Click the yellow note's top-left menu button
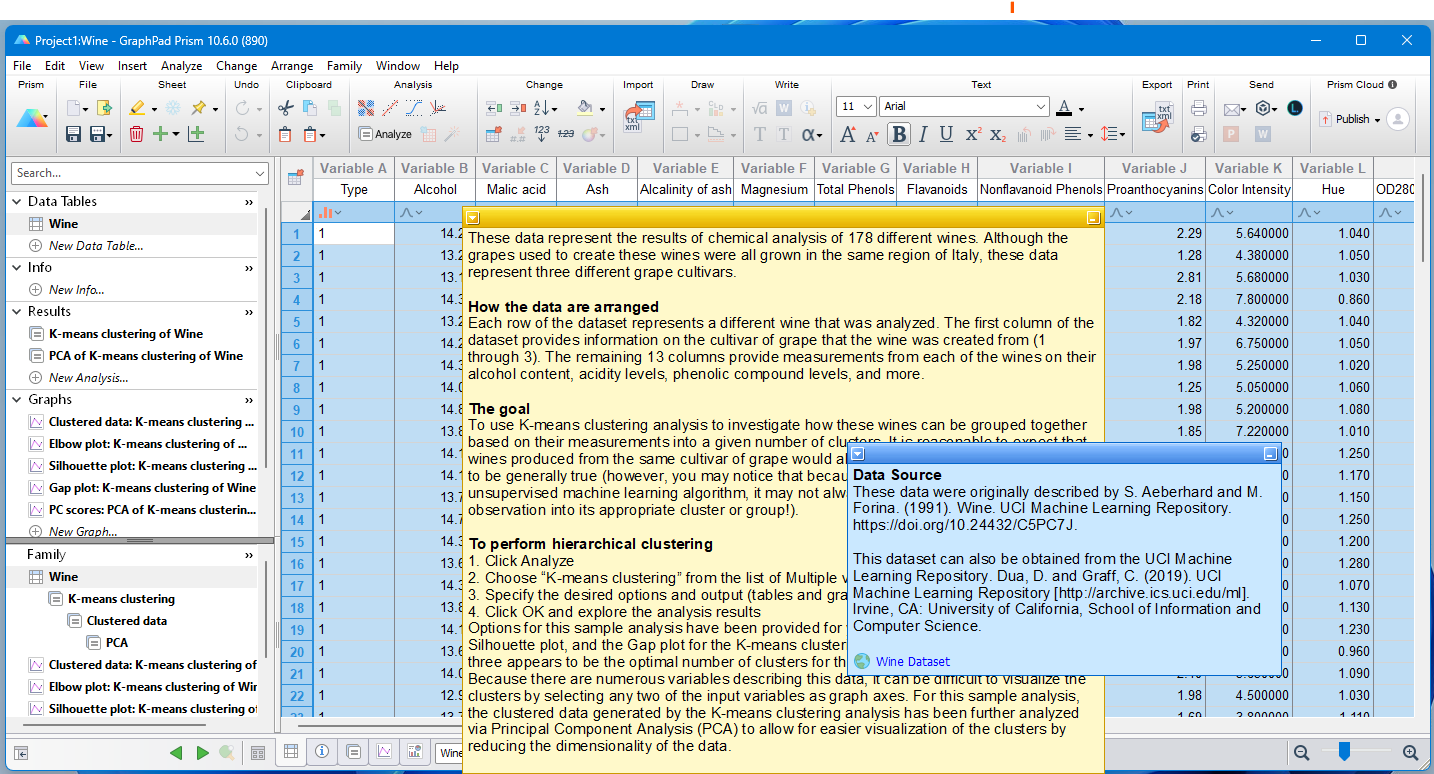Image resolution: width=1434 pixels, height=774 pixels. [x=473, y=217]
